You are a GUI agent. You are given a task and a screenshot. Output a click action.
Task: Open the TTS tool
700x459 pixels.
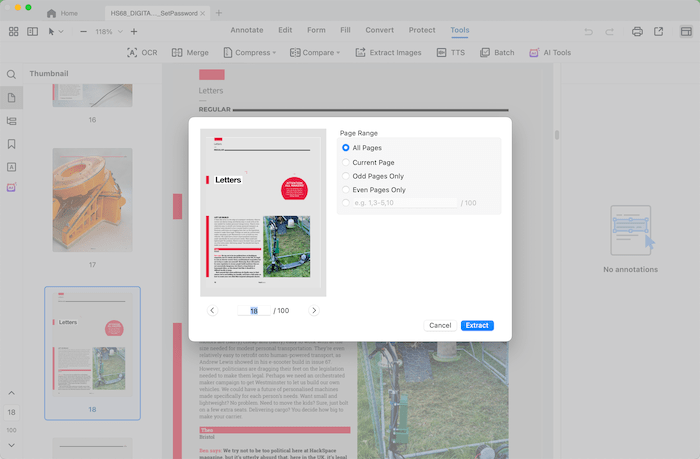coord(451,52)
